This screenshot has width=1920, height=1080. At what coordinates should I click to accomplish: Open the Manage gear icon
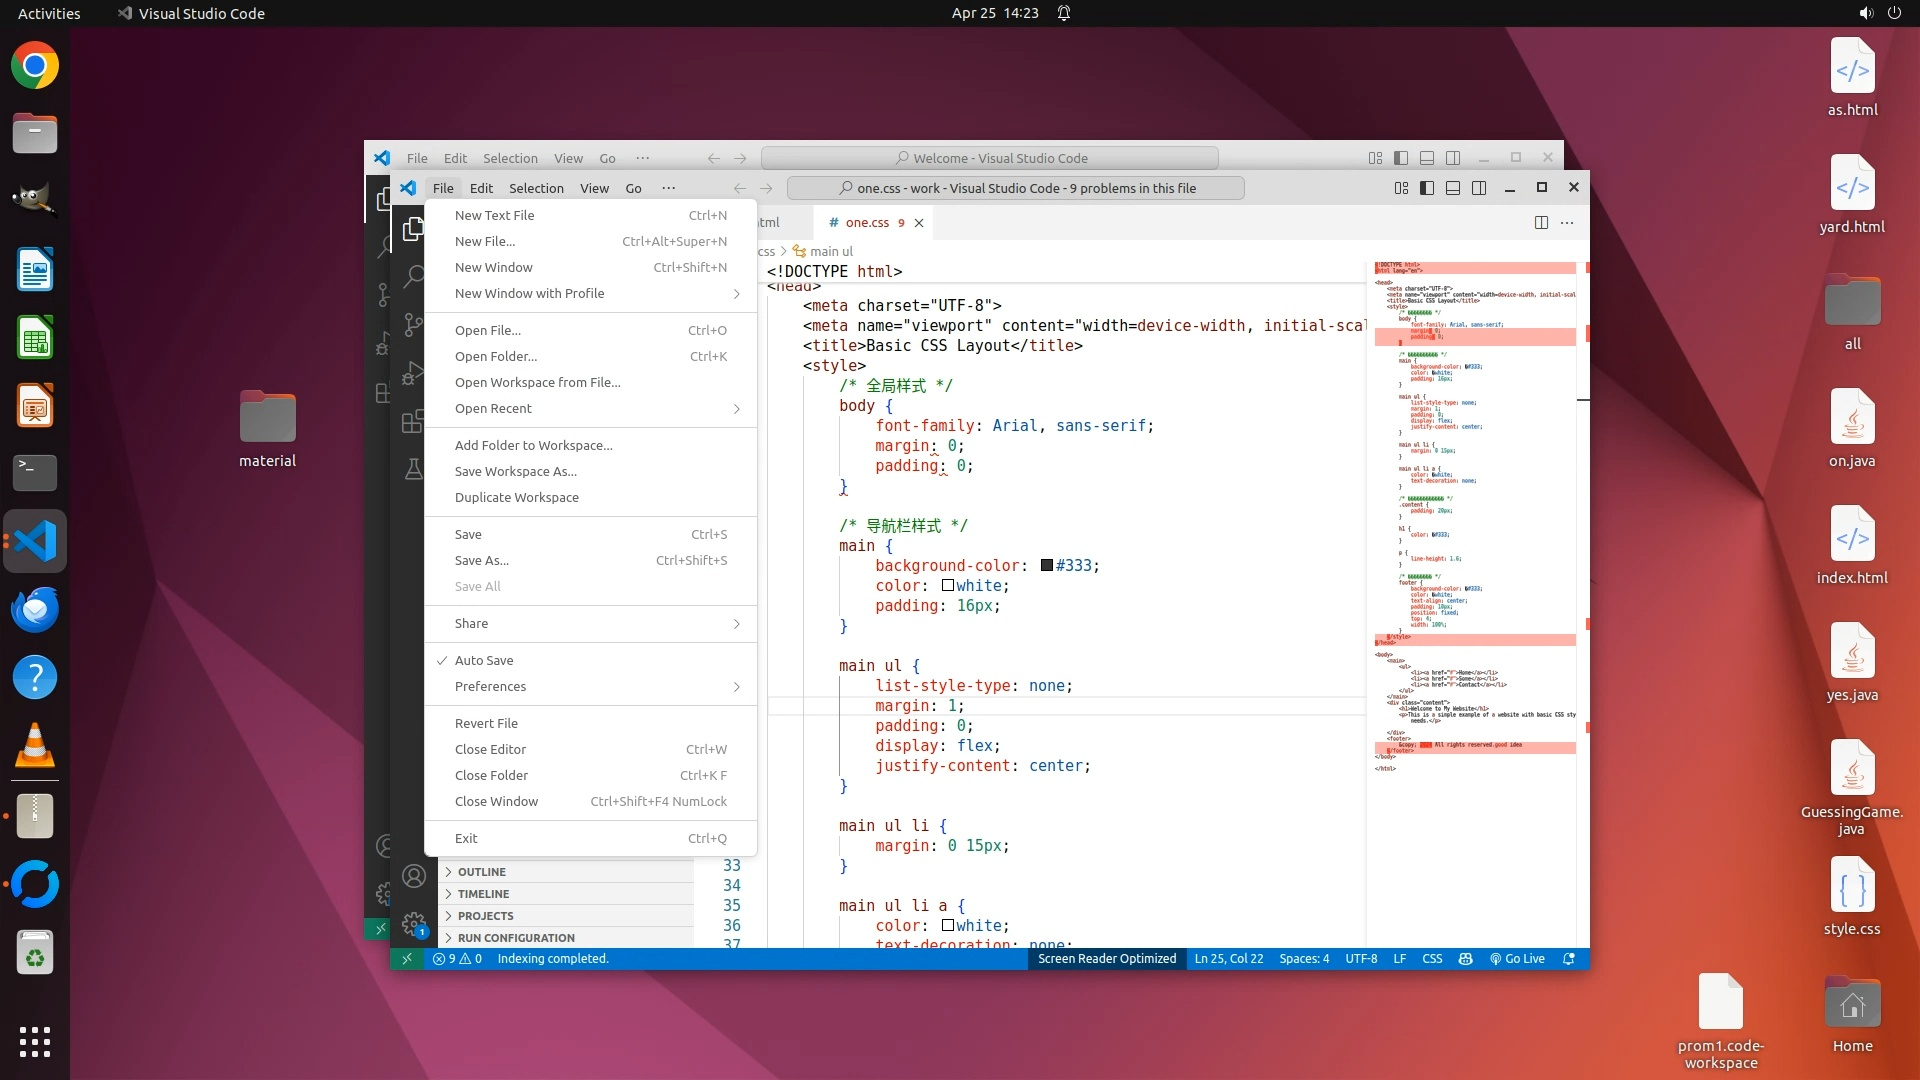click(x=413, y=924)
